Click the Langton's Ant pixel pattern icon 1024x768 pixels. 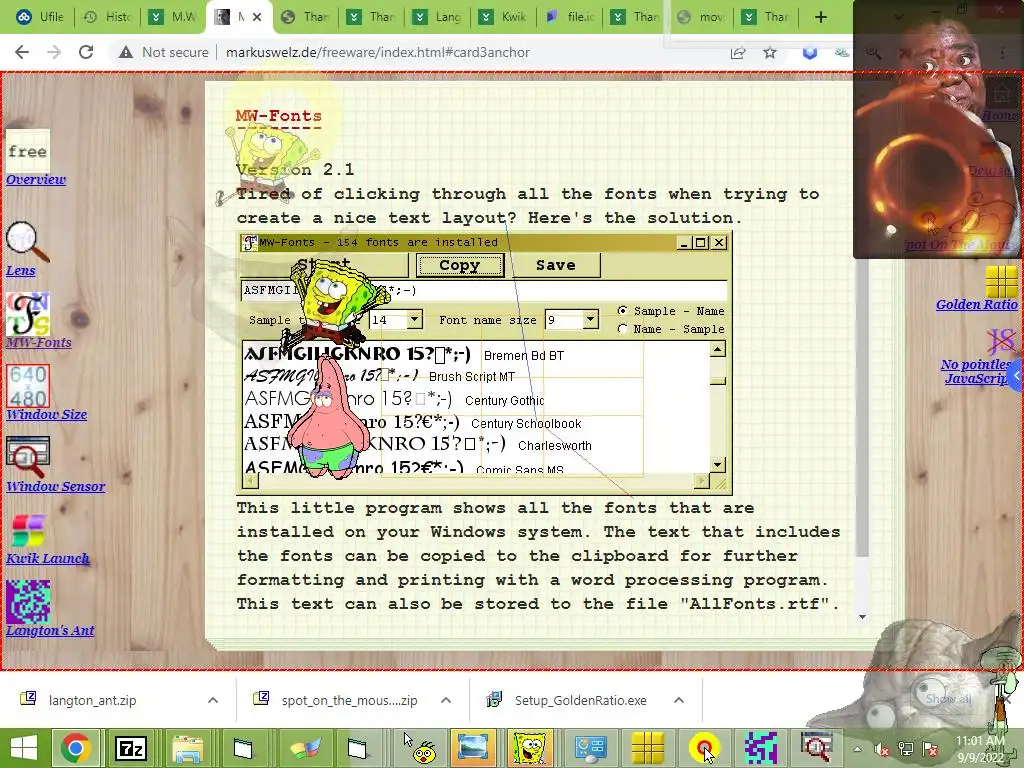pos(27,601)
